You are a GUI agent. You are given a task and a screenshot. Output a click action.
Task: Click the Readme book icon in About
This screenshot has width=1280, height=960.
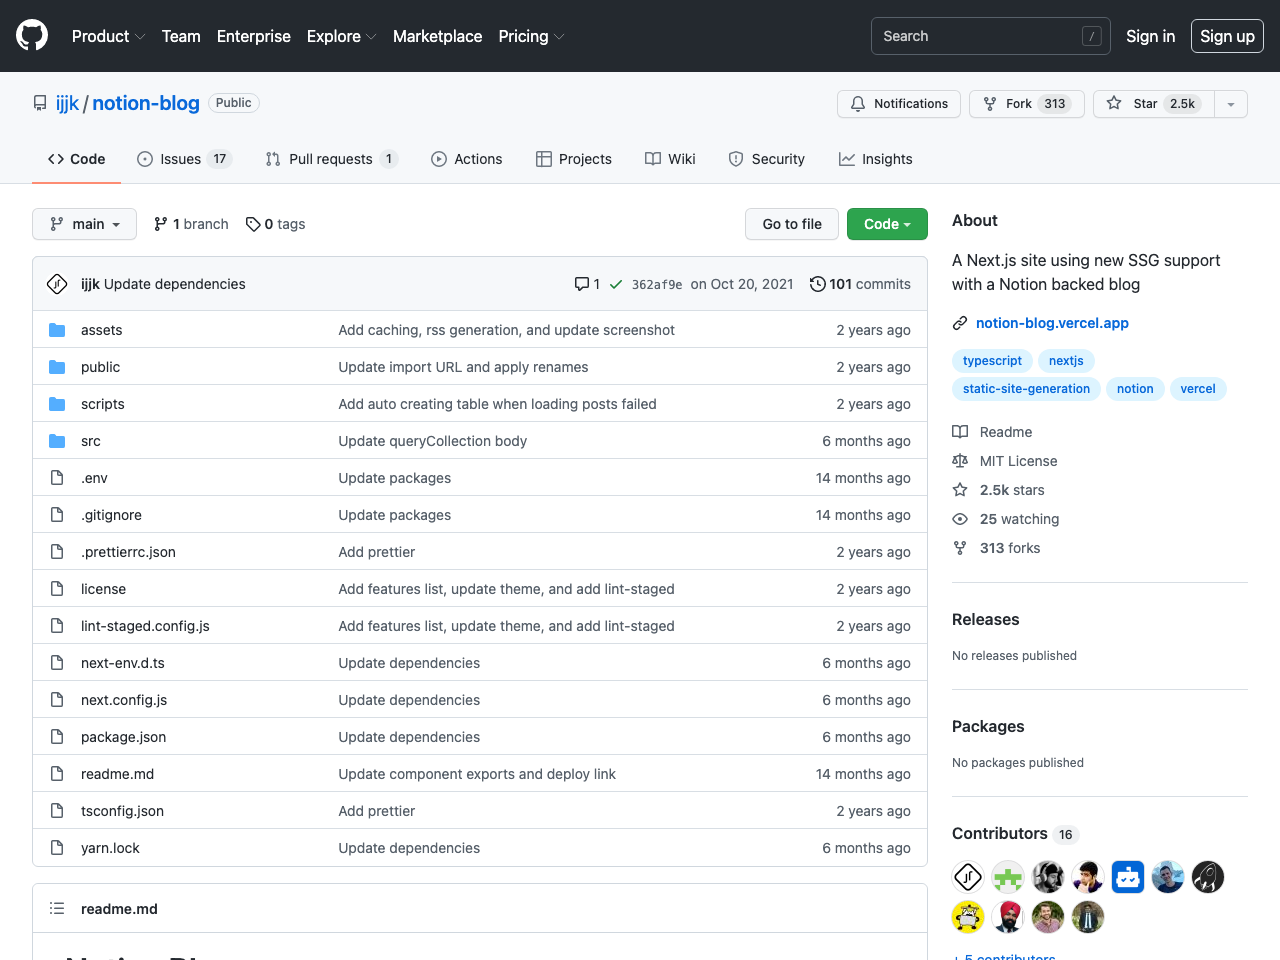(x=960, y=431)
